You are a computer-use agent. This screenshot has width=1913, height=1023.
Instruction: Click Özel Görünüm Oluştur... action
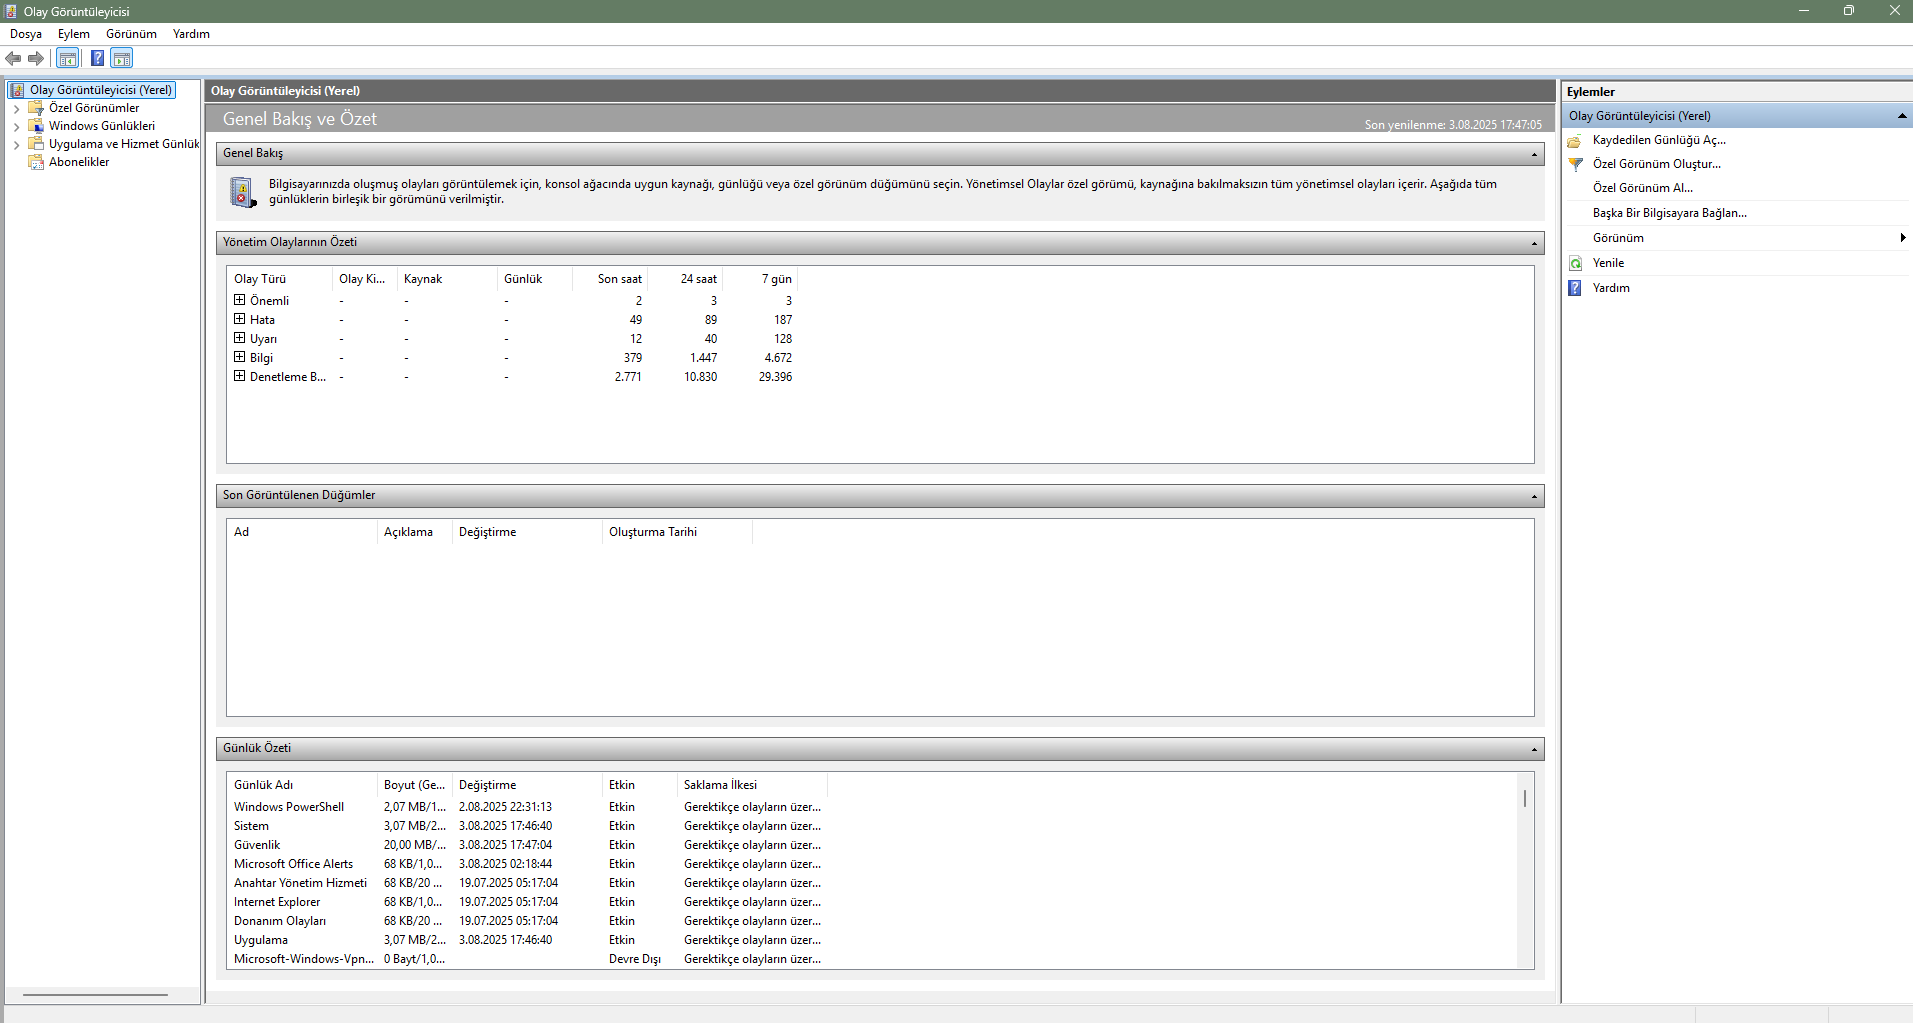[x=1657, y=164]
